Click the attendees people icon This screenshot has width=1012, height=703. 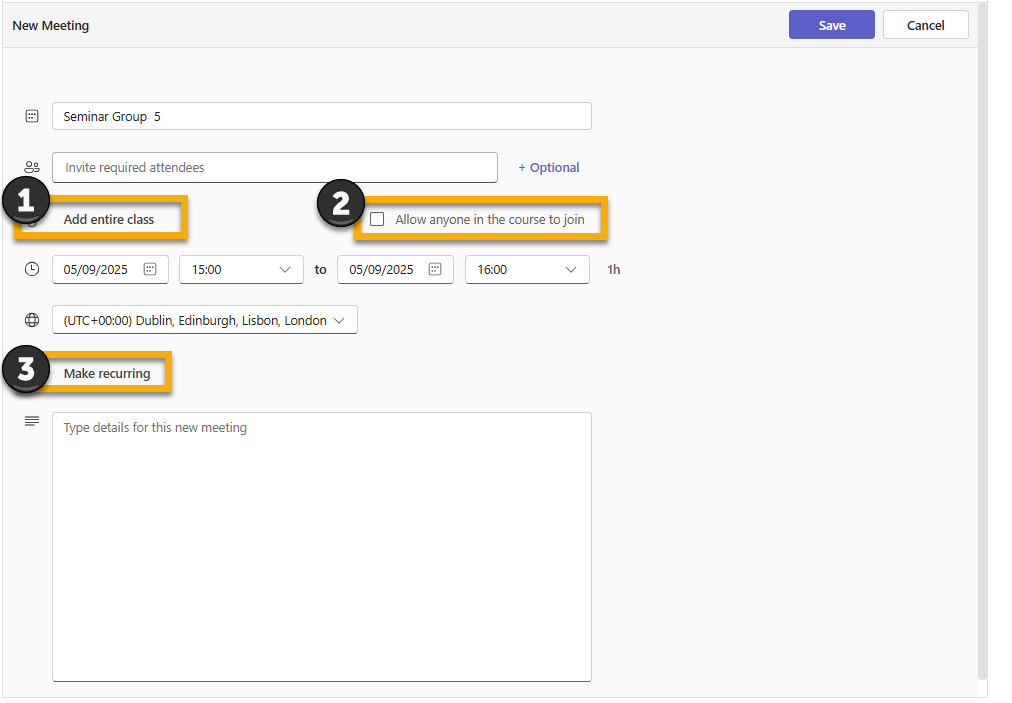point(32,168)
